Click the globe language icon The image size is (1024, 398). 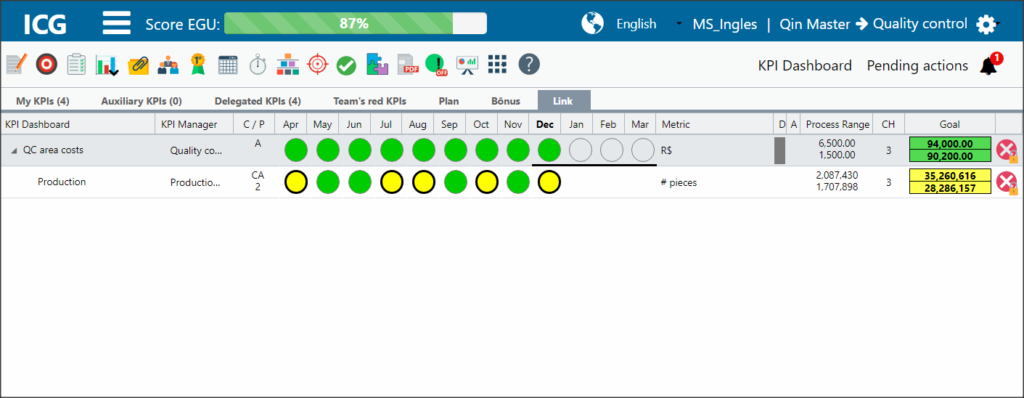point(592,24)
